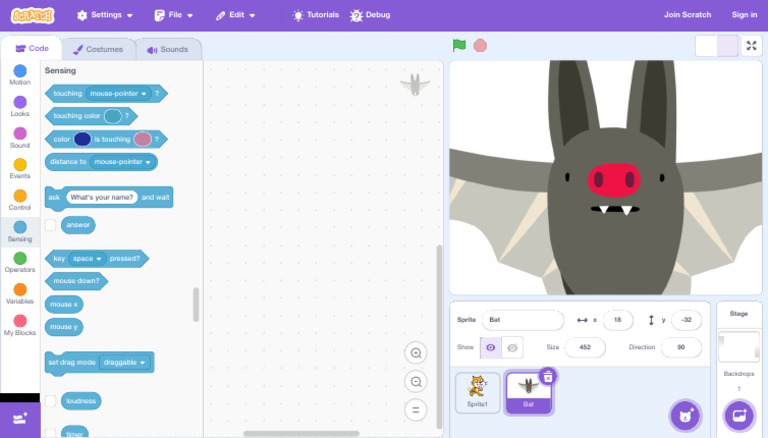Click the block palette vertical scrollbar

(196, 304)
